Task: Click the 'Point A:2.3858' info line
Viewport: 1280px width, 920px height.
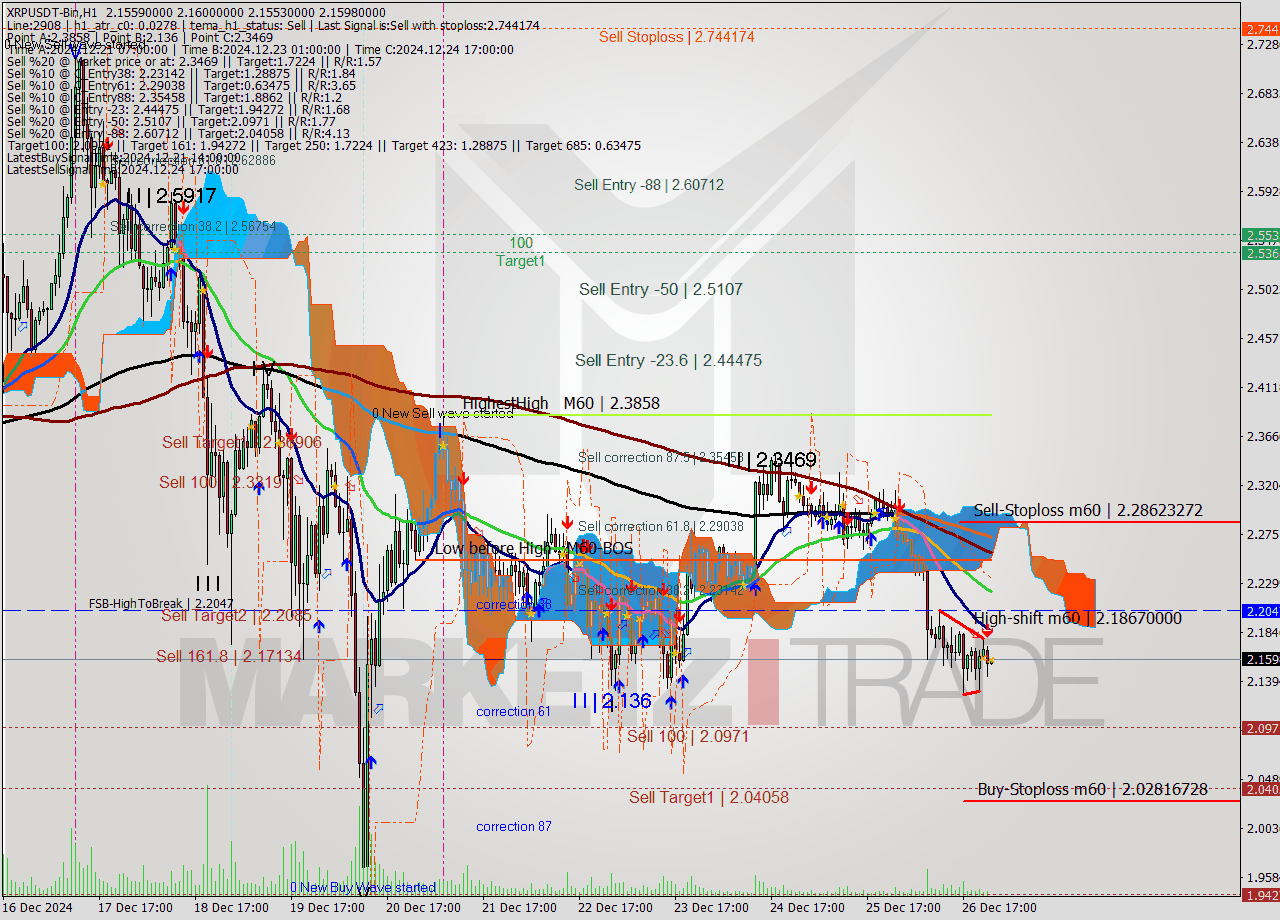Action: pyautogui.click(x=45, y=37)
